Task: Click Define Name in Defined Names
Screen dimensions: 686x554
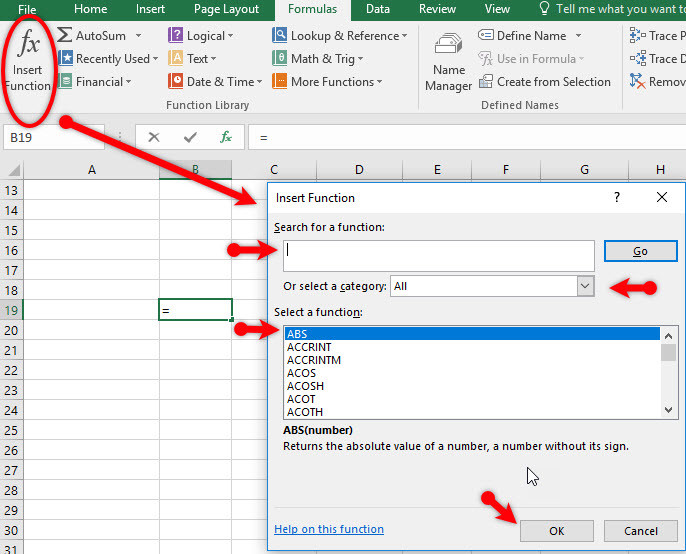Action: click(x=522, y=35)
